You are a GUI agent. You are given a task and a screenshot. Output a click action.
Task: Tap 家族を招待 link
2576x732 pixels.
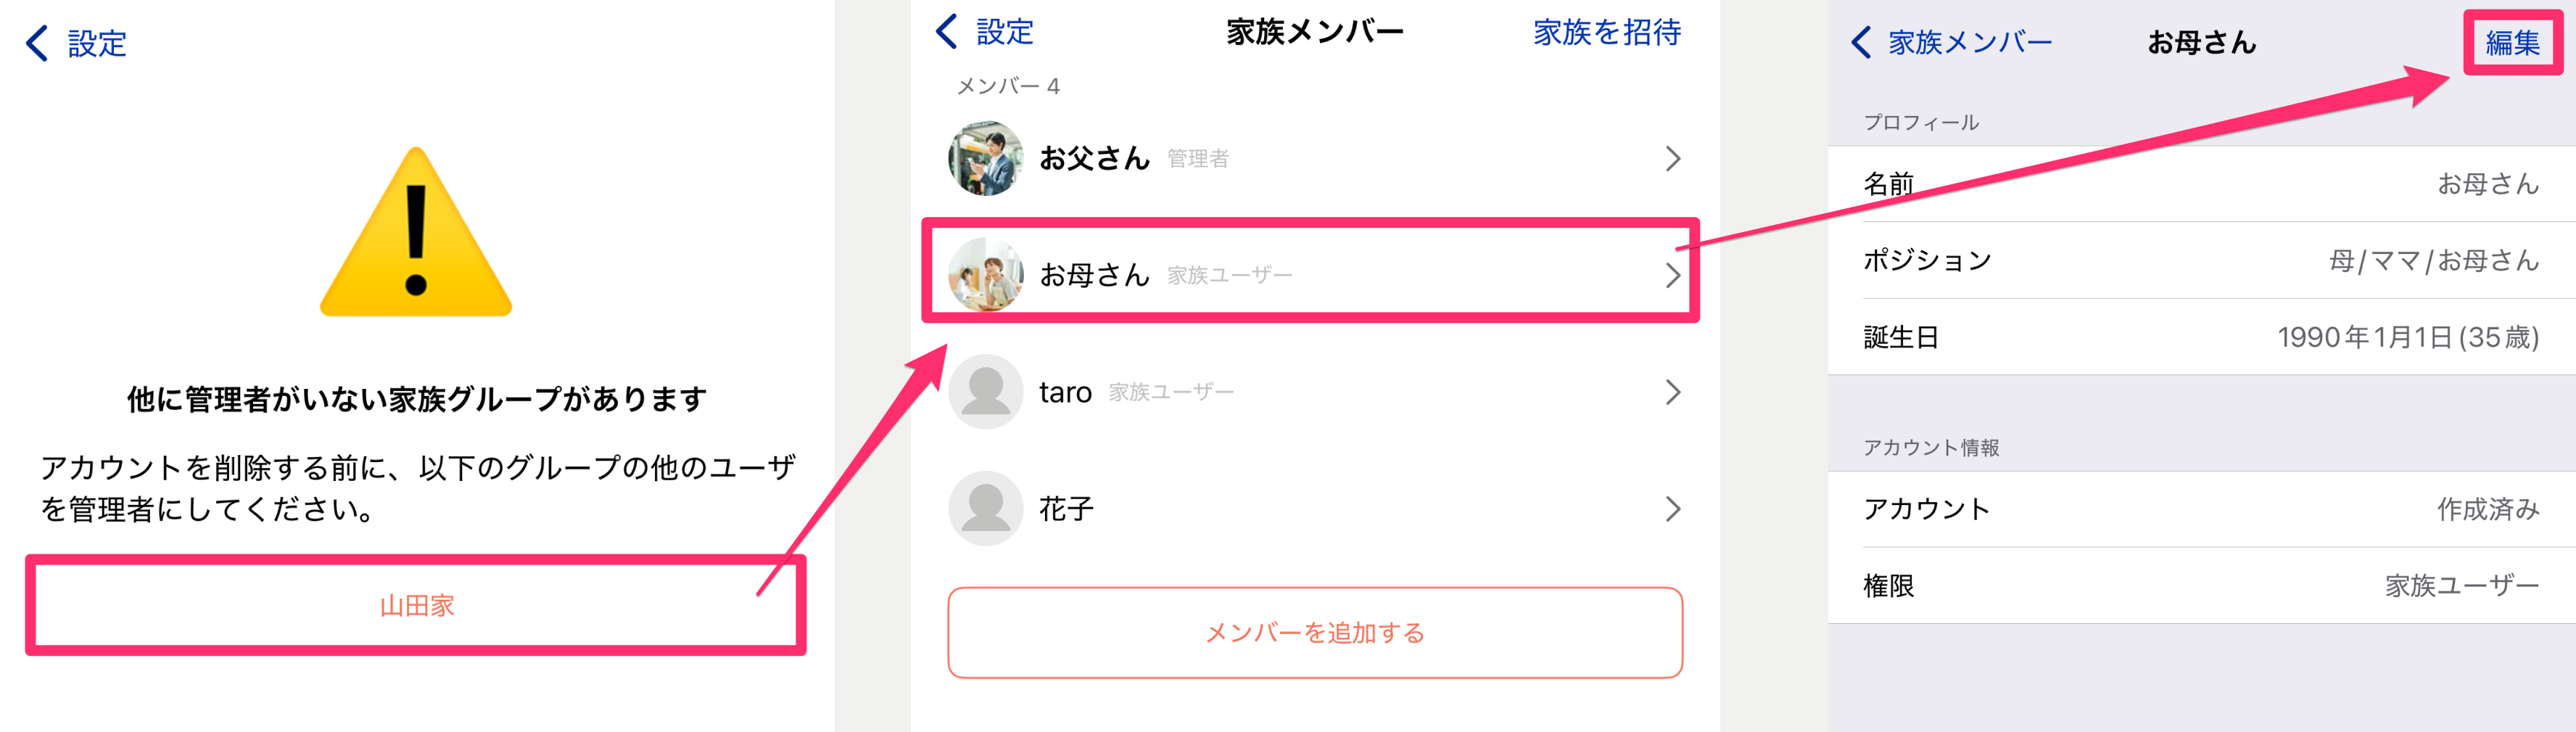click(1606, 32)
